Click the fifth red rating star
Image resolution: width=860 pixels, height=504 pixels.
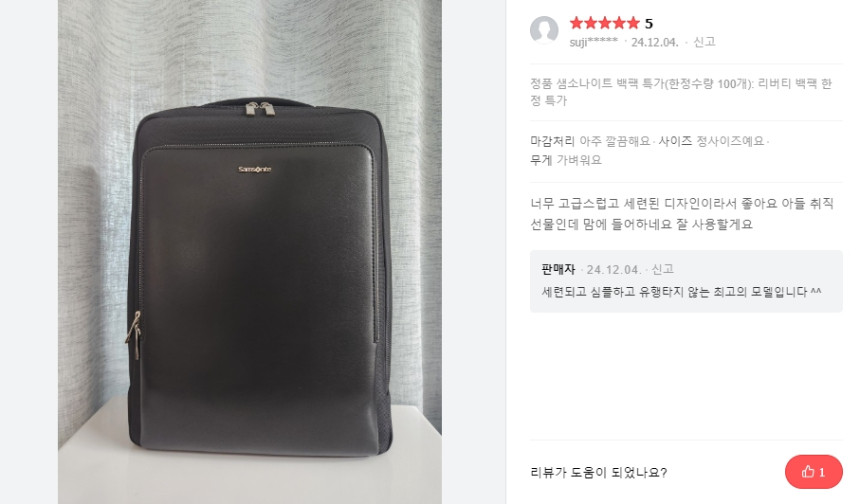(x=633, y=23)
